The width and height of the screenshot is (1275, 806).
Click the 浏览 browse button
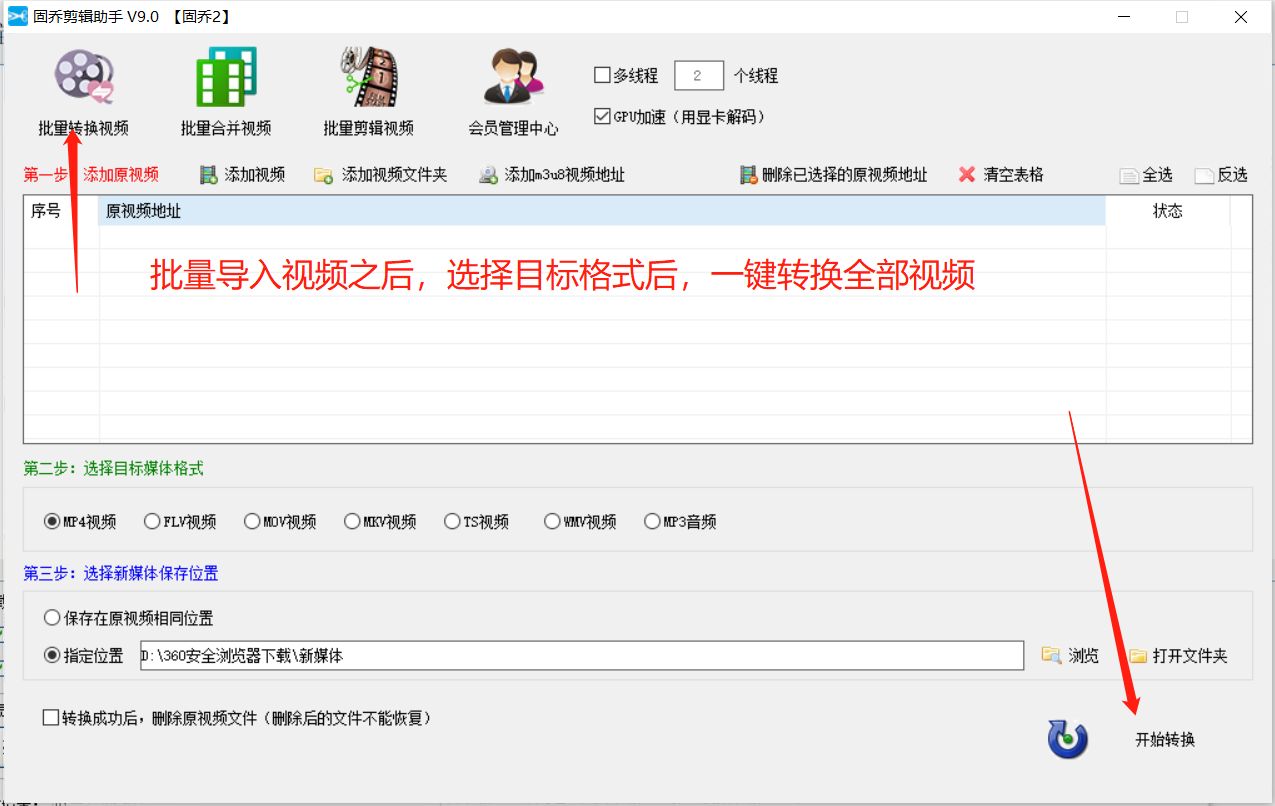(1070, 655)
